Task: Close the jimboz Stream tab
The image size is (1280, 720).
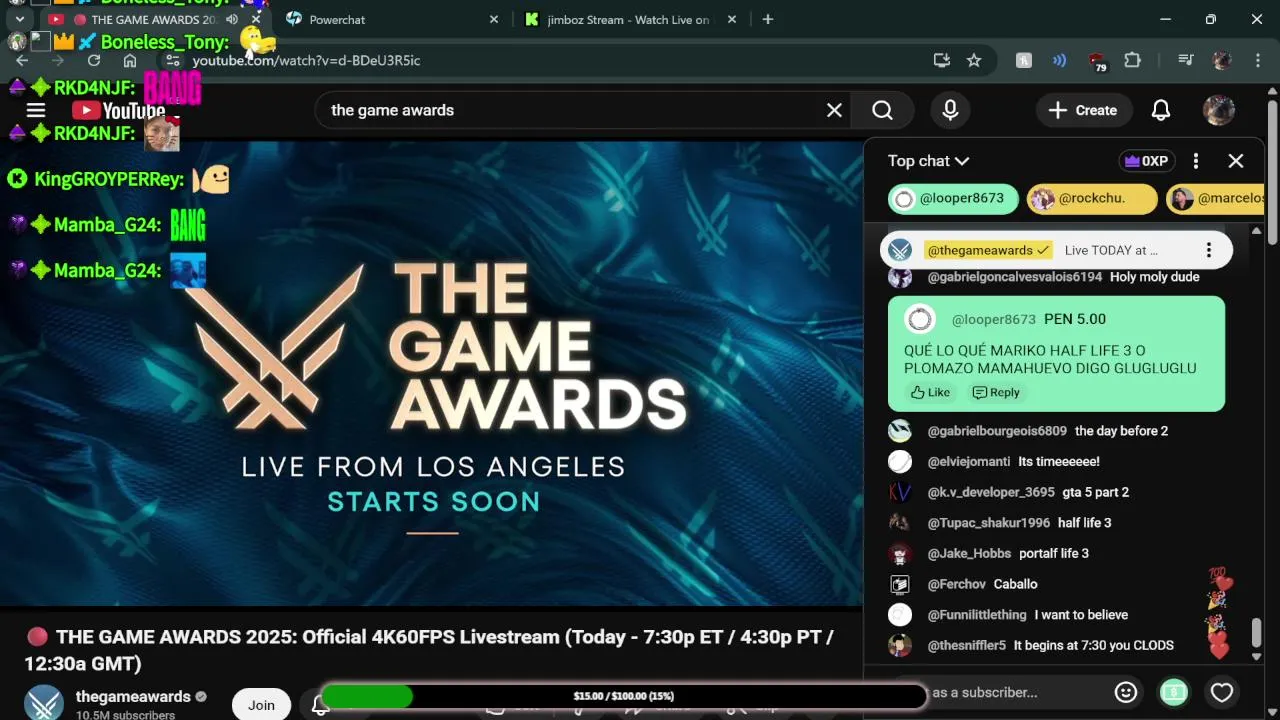Action: [x=732, y=19]
